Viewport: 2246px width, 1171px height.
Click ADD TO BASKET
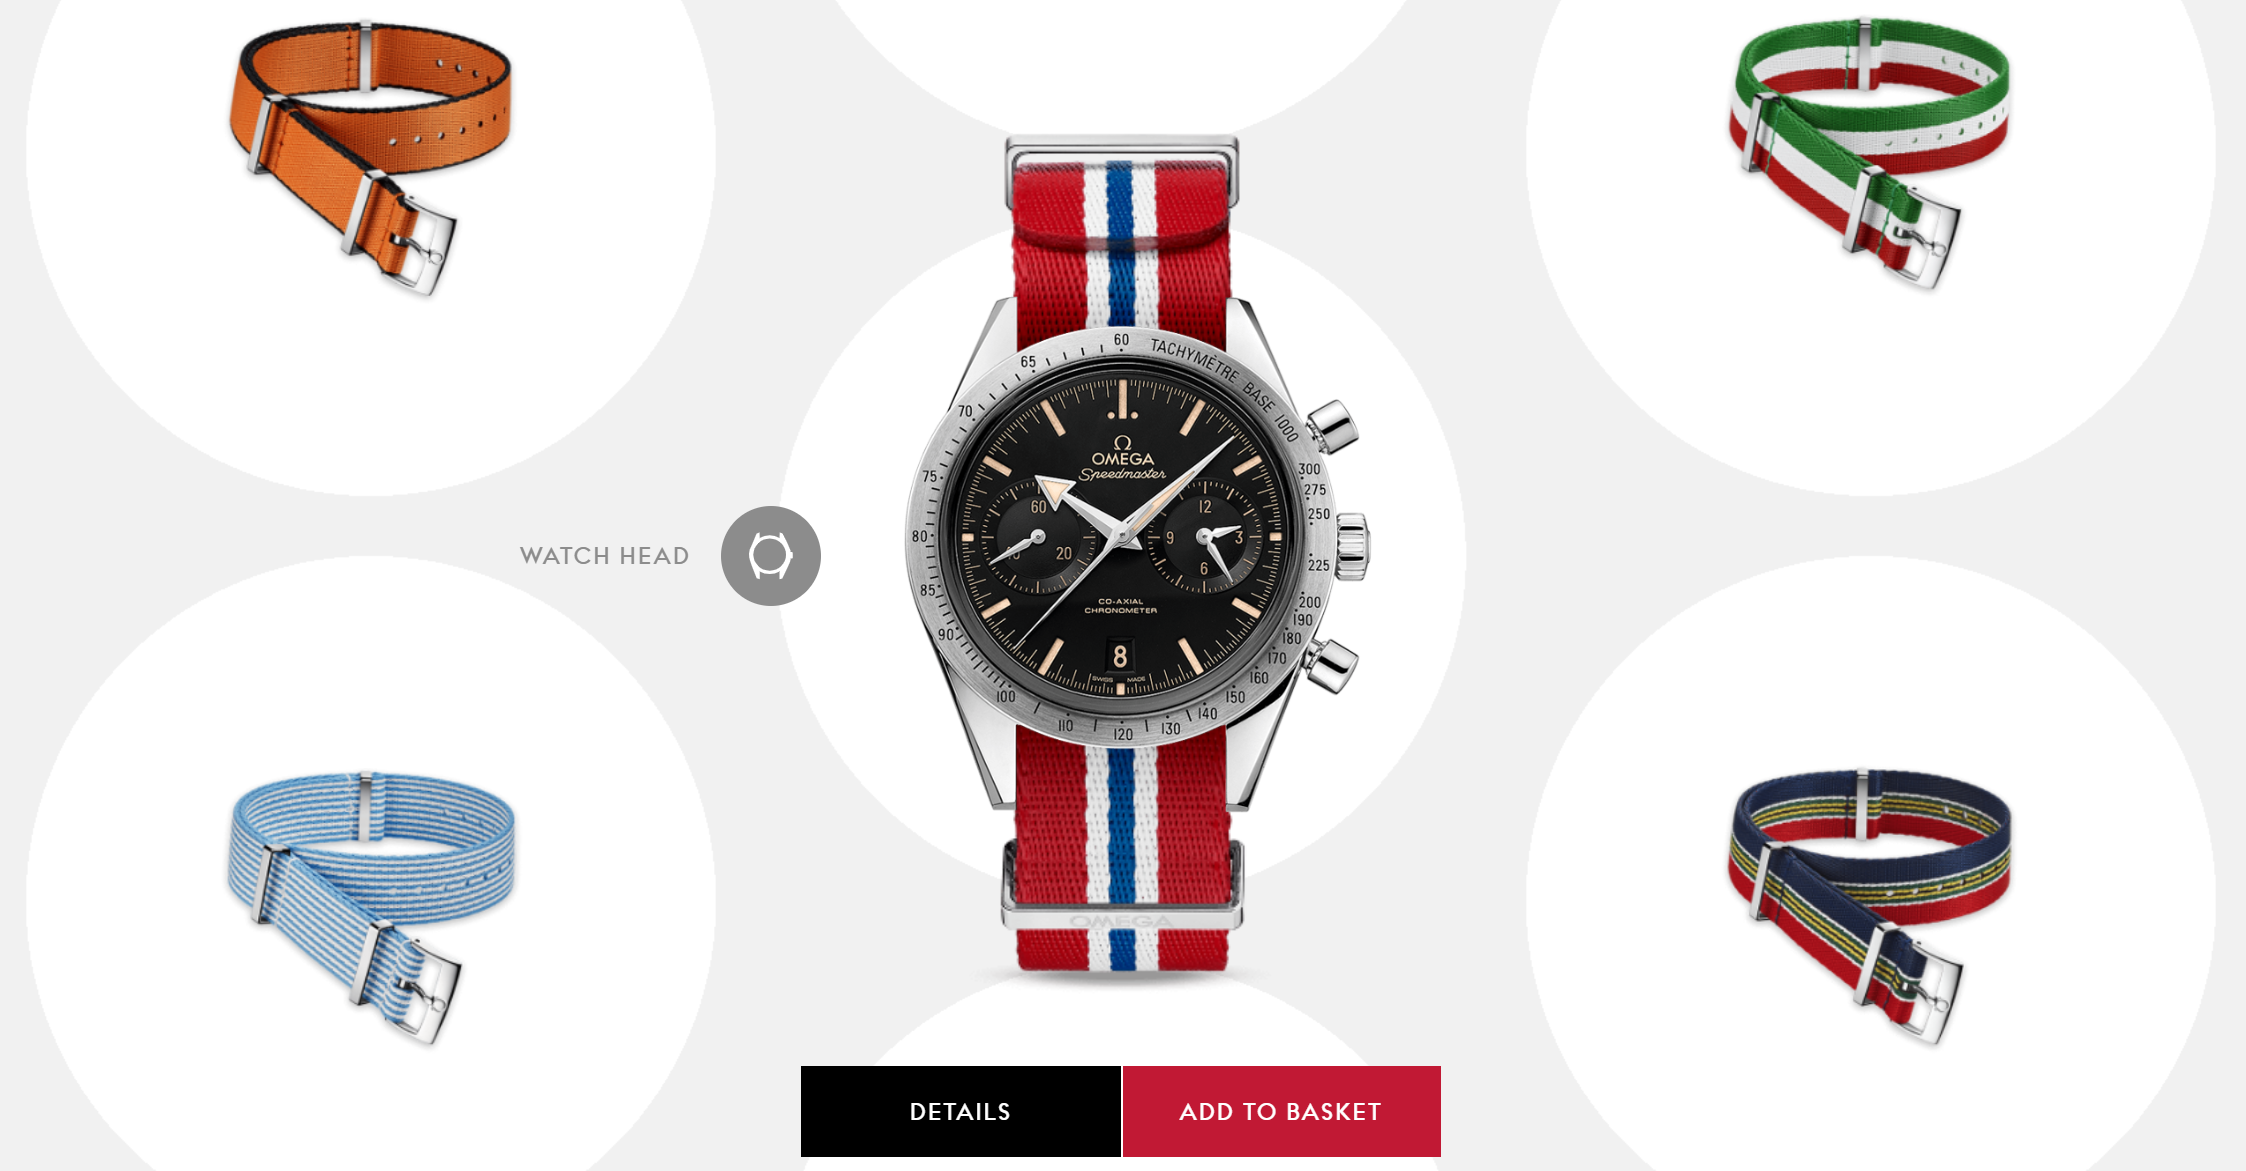tap(1281, 1111)
